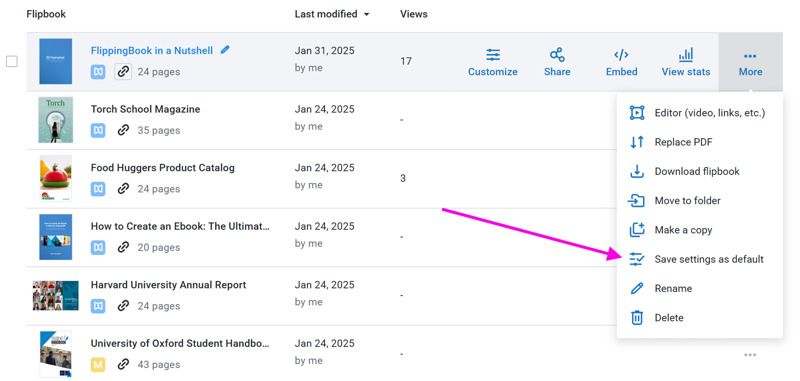Toggle the More menu button
This screenshot has height=381, width=800.
pyautogui.click(x=750, y=62)
